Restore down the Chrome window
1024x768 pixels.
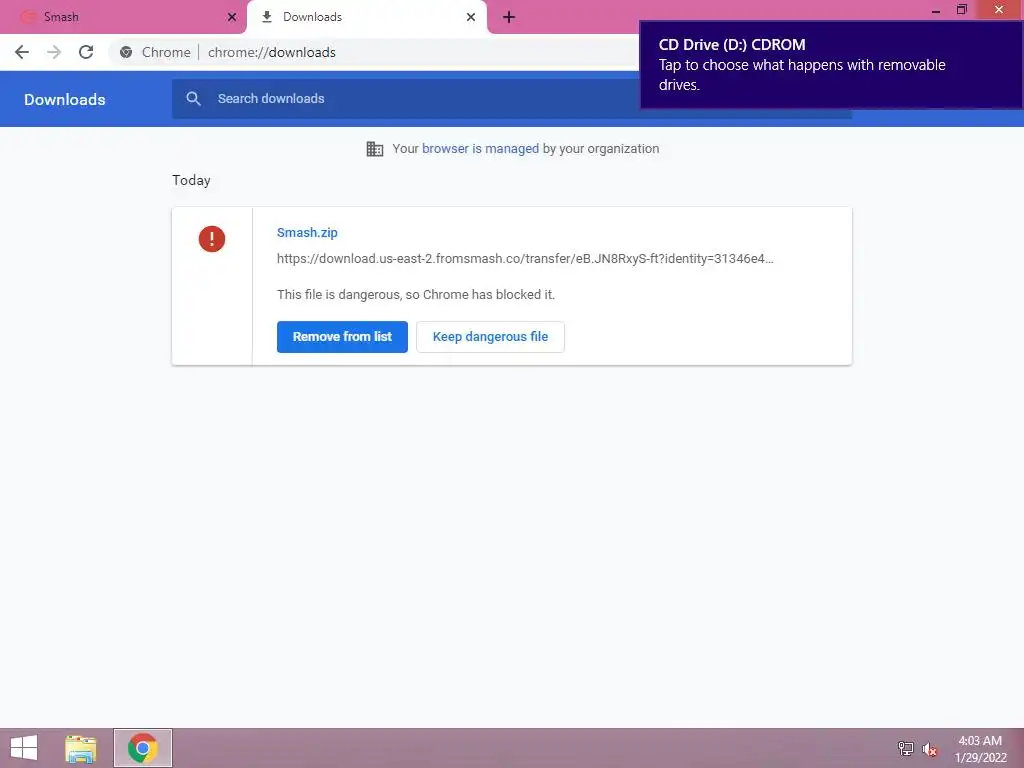pos(962,10)
